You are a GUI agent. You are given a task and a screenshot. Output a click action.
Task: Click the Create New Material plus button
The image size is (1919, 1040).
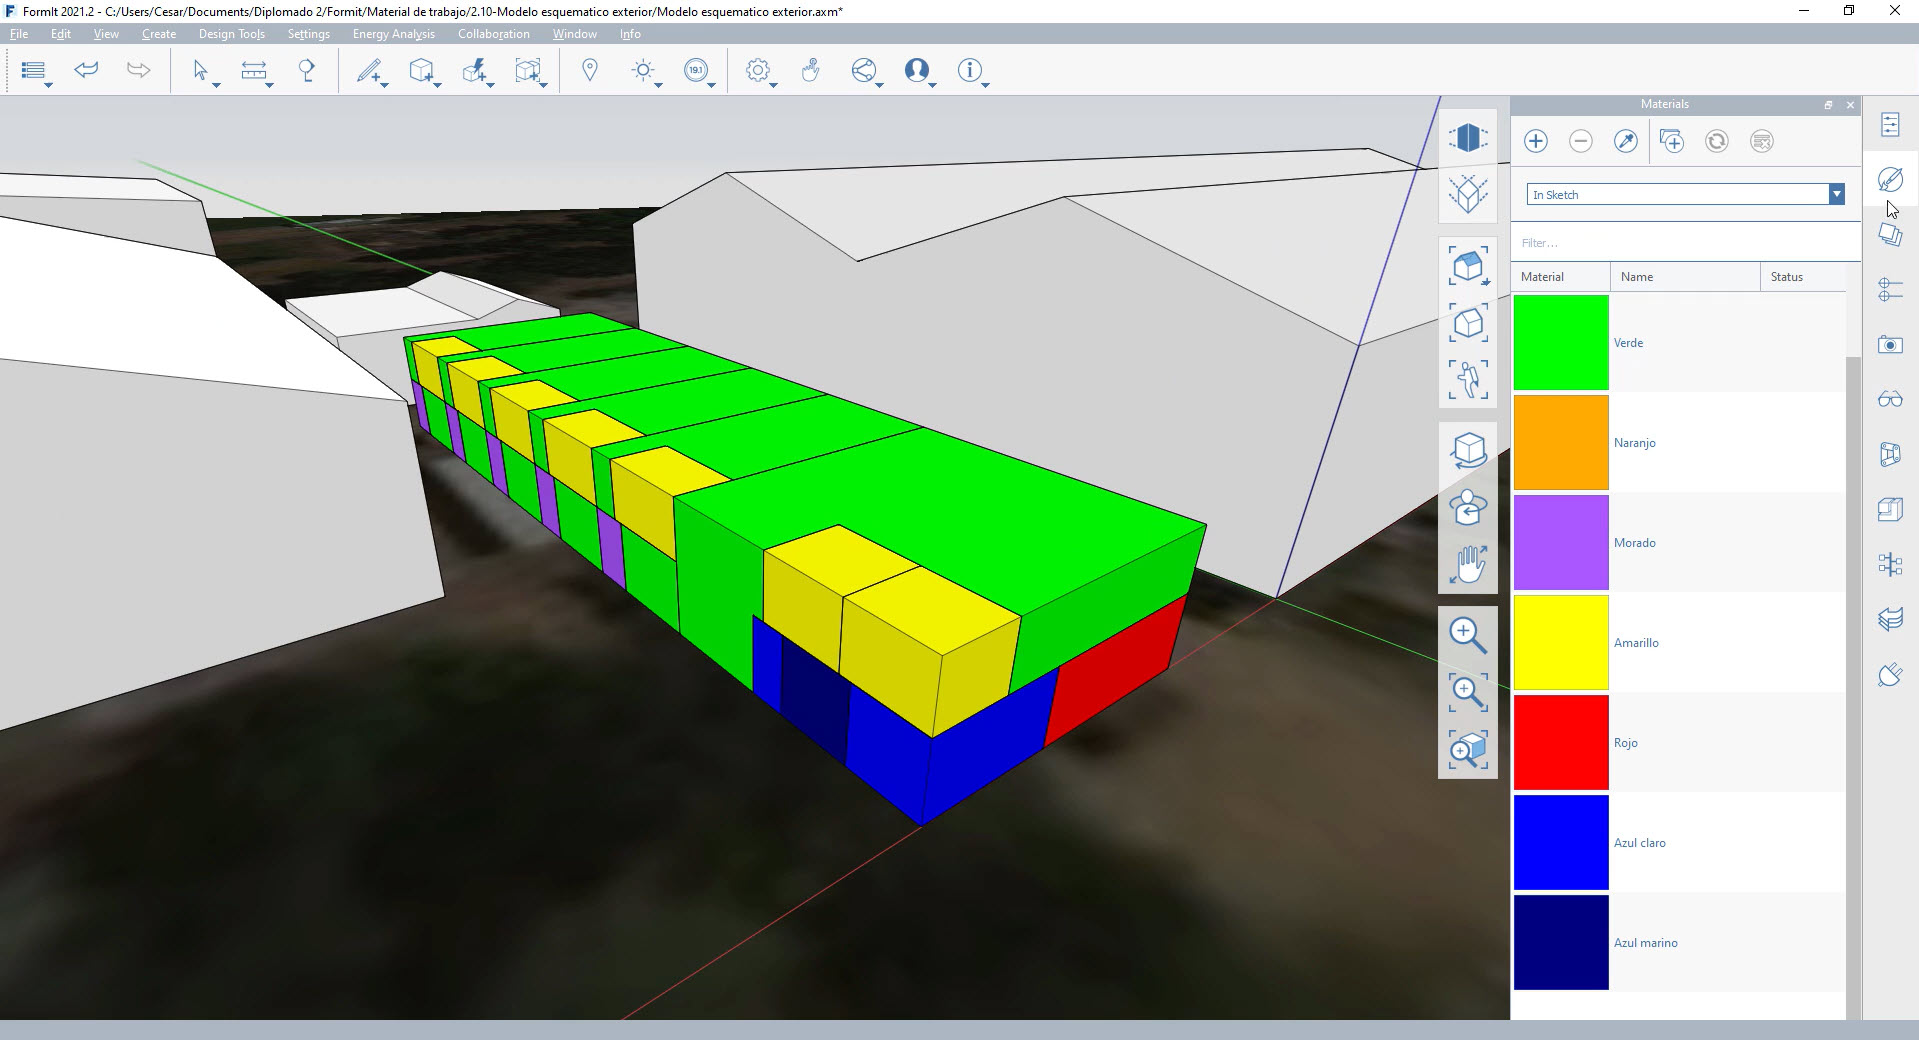click(1536, 141)
